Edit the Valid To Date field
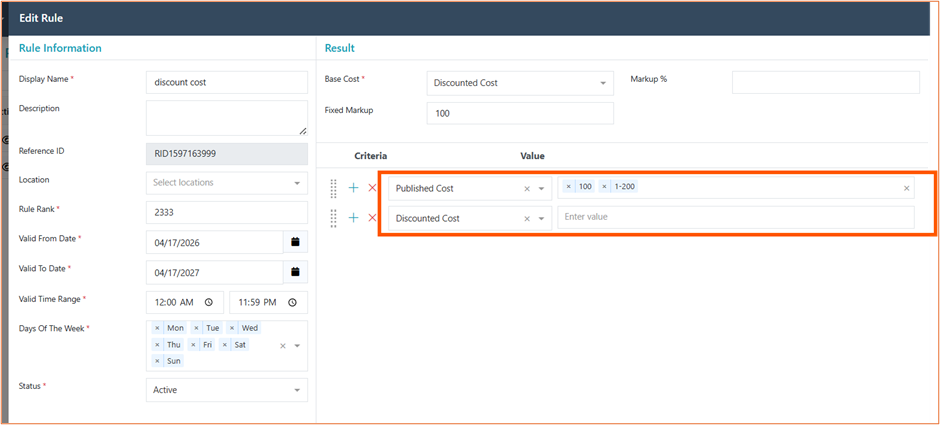940x425 pixels. click(x=215, y=272)
